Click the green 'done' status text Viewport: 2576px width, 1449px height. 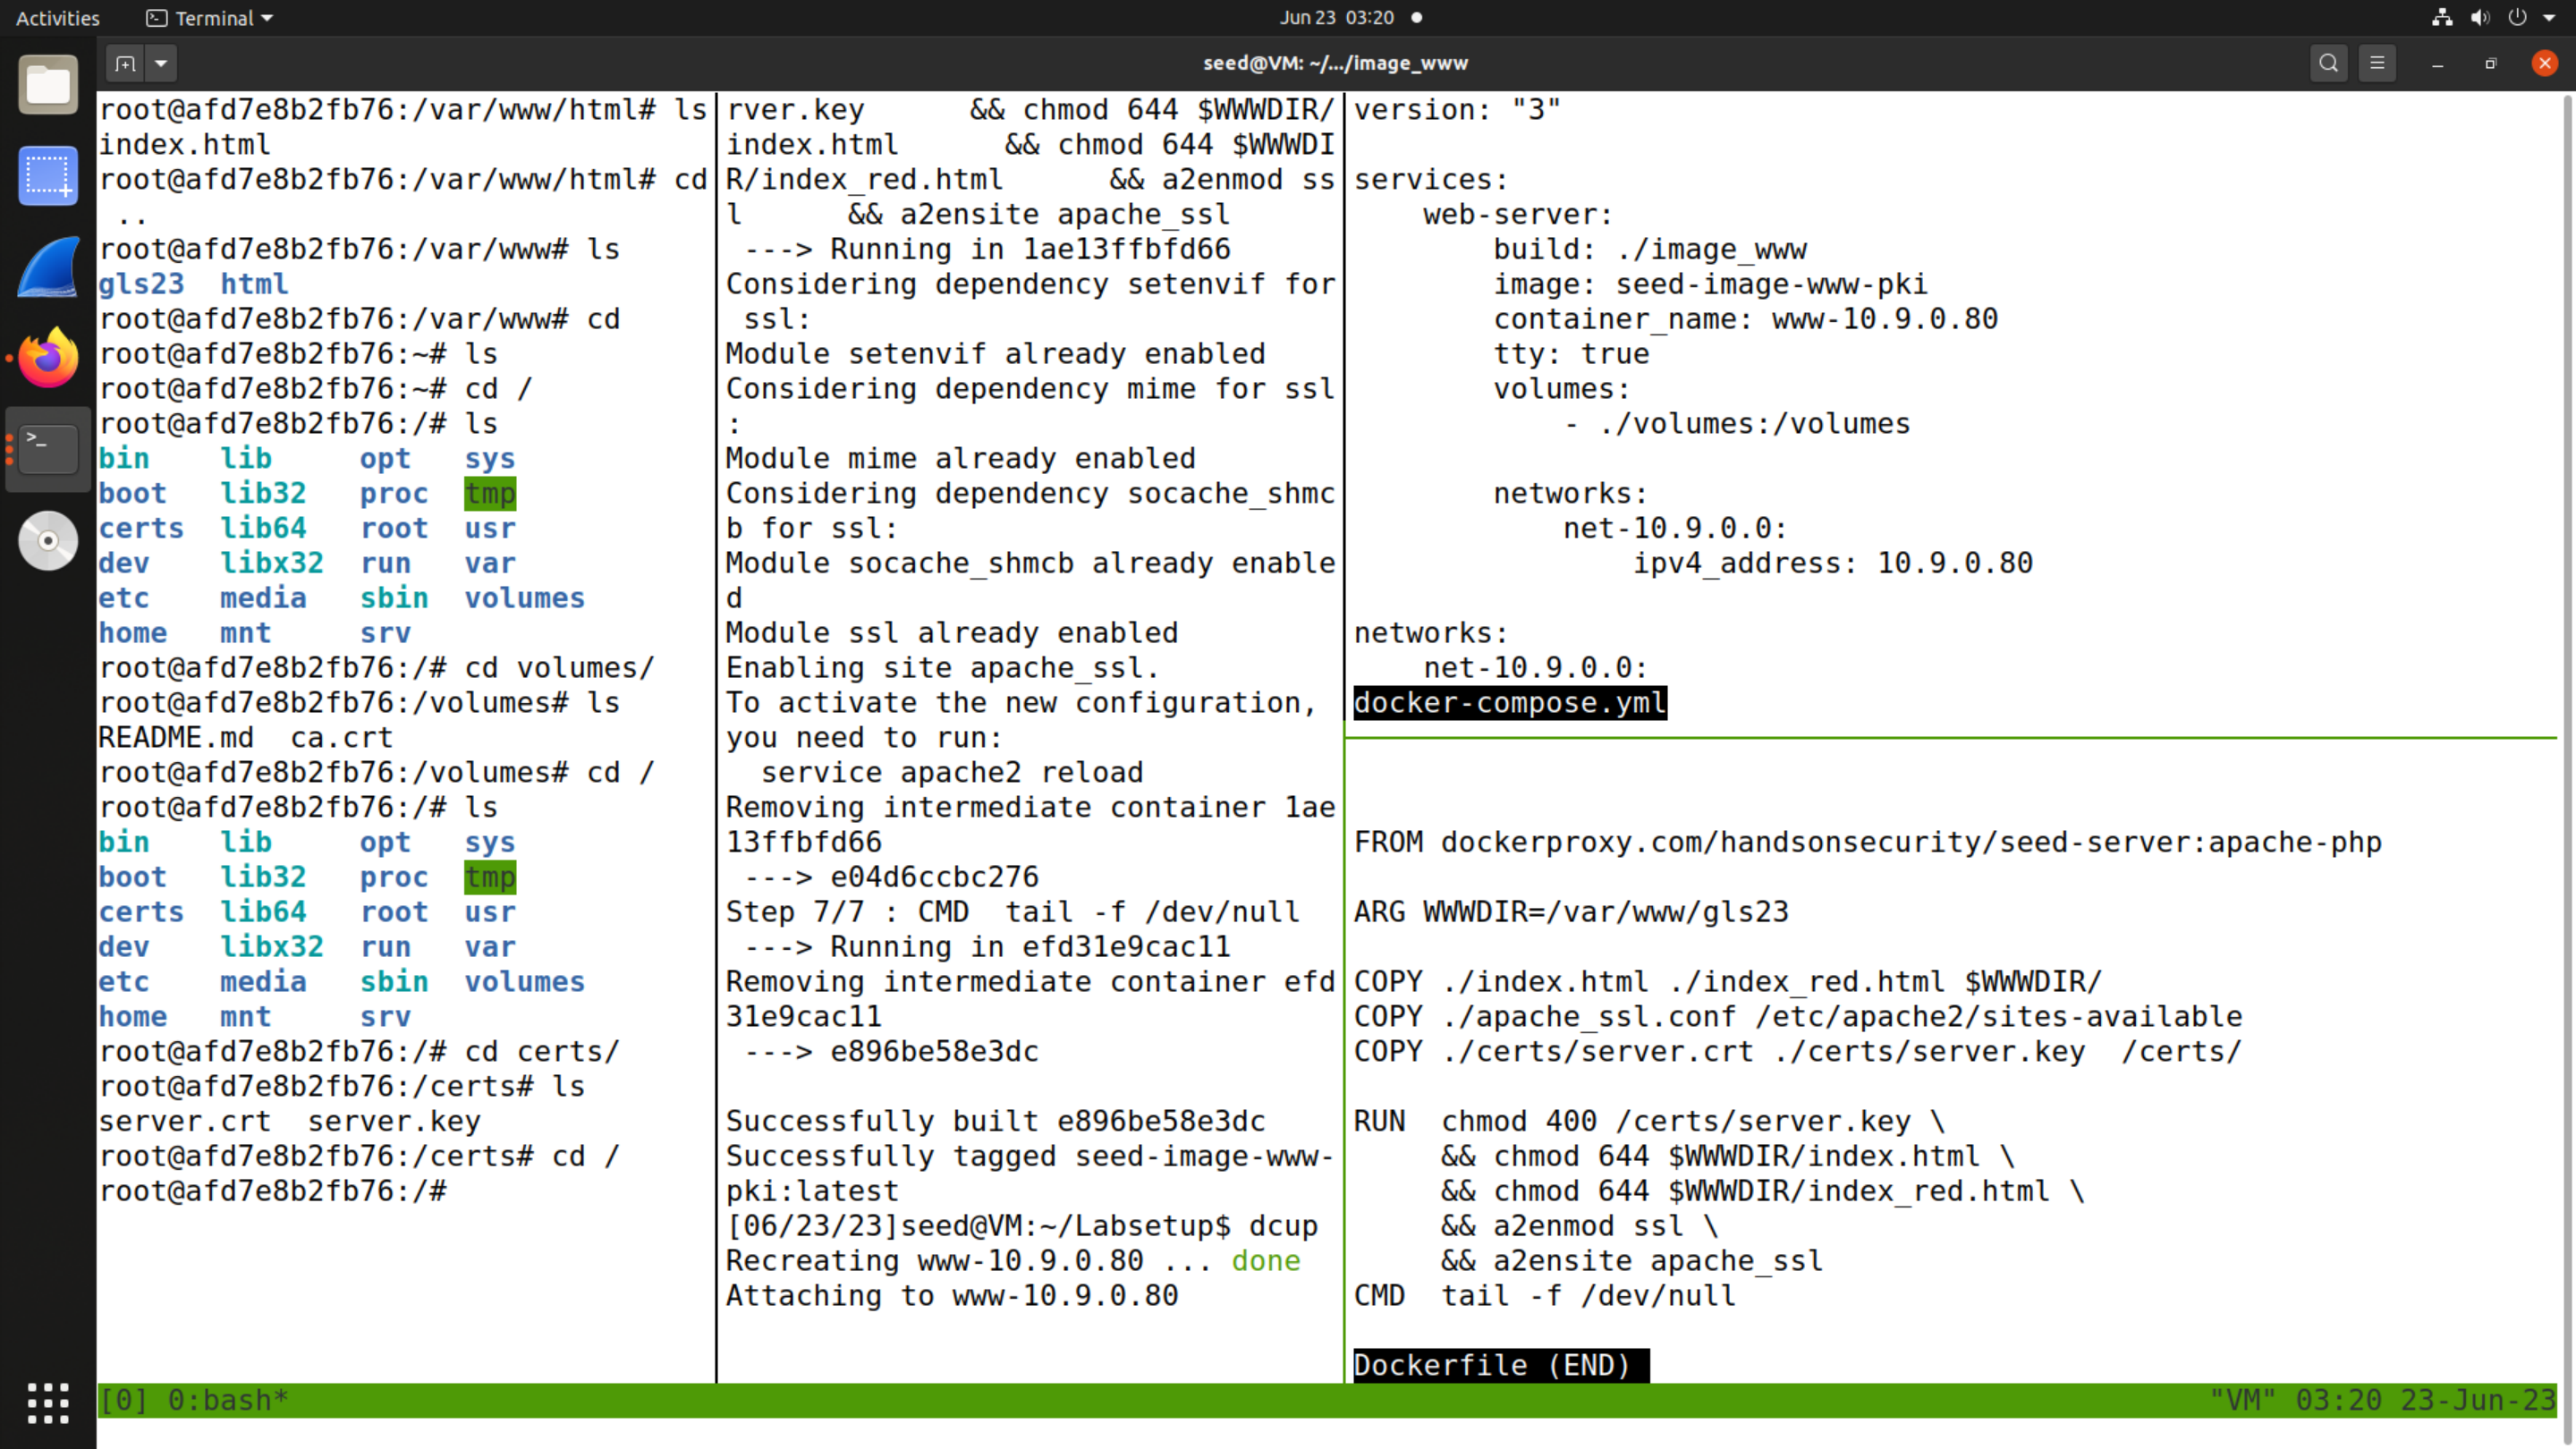(1265, 1260)
